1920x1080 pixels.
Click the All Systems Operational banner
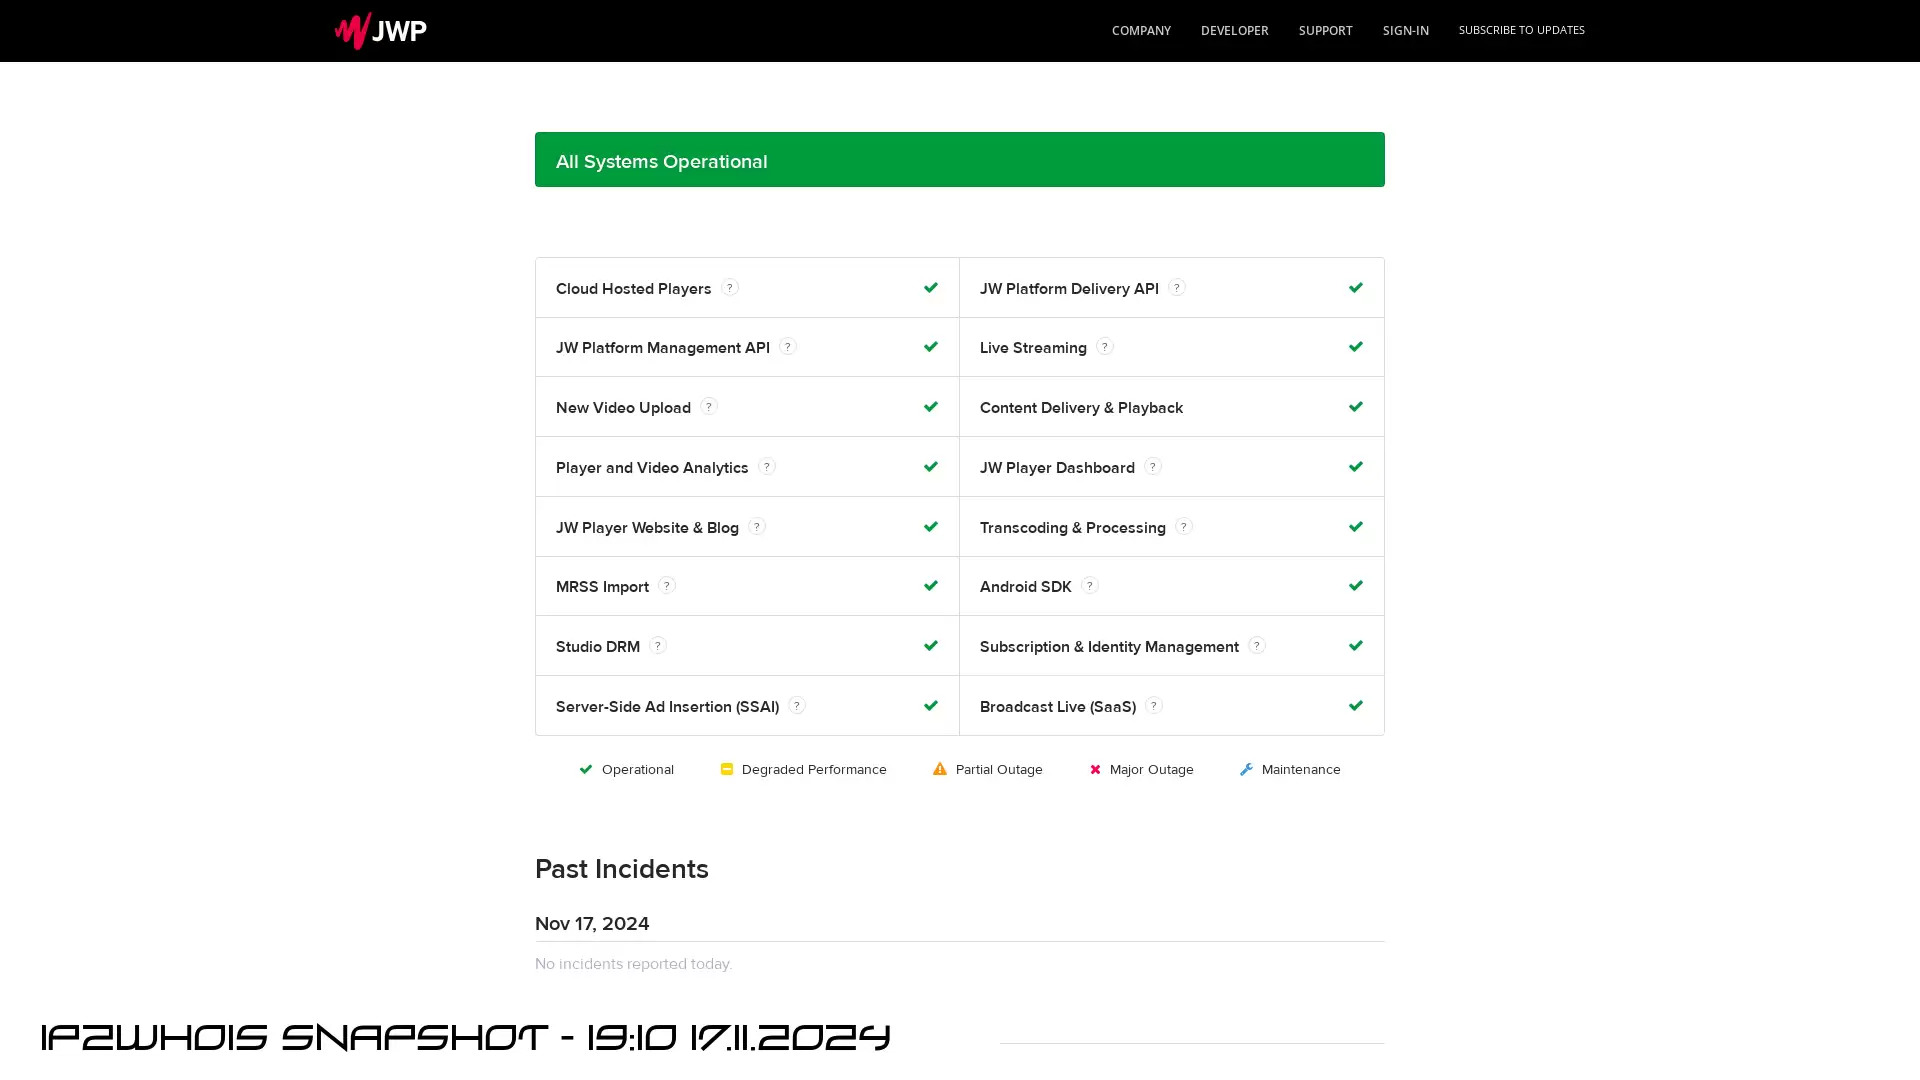coord(960,160)
